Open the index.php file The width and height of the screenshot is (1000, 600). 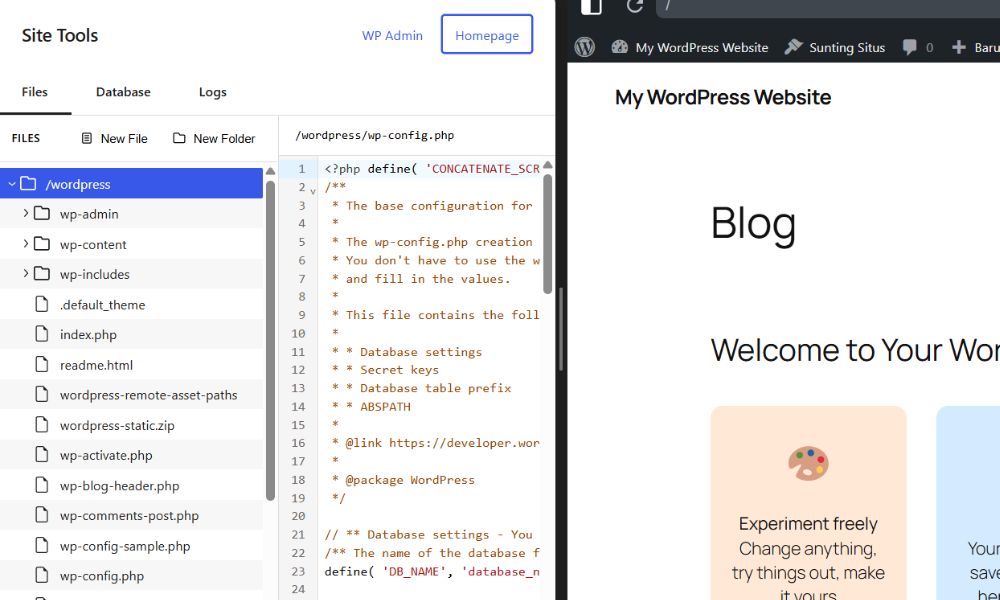(x=88, y=335)
